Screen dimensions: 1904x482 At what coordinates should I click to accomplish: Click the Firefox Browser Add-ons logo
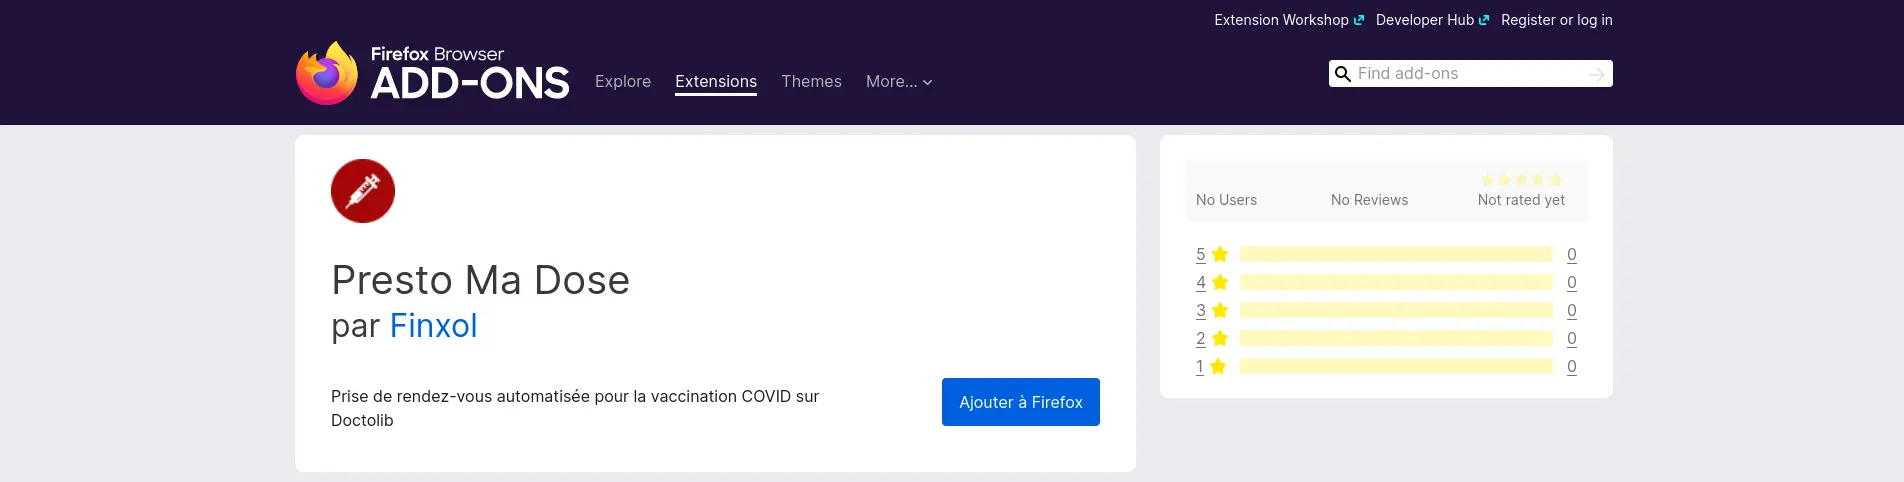click(x=432, y=73)
